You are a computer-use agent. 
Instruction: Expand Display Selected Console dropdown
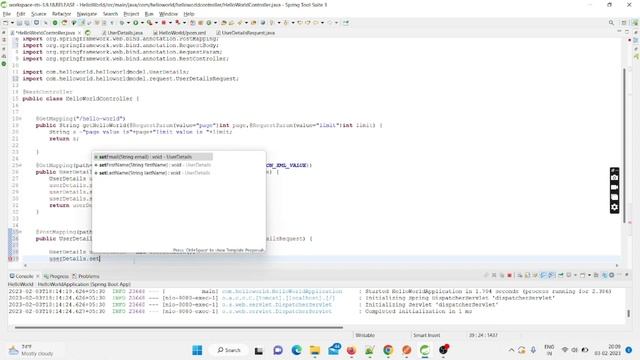(x=575, y=276)
